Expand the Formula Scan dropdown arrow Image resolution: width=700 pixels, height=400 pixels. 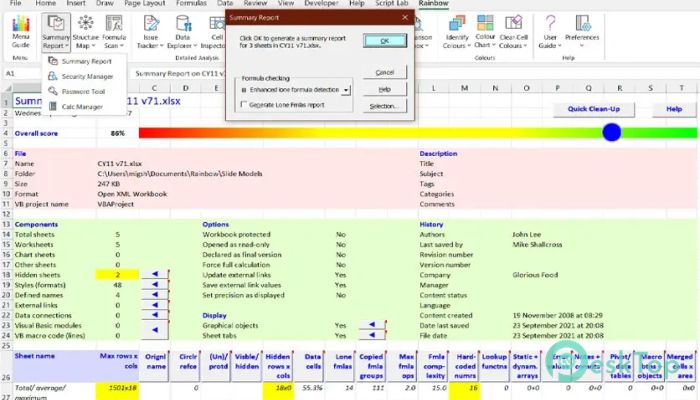tap(121, 46)
